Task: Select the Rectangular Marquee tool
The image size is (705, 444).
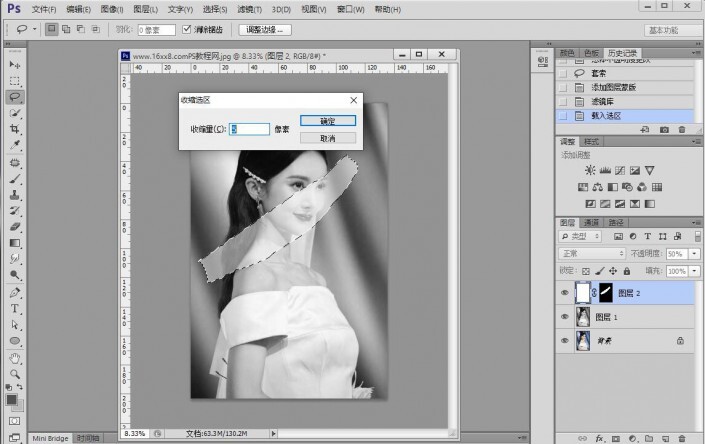Action: point(15,80)
